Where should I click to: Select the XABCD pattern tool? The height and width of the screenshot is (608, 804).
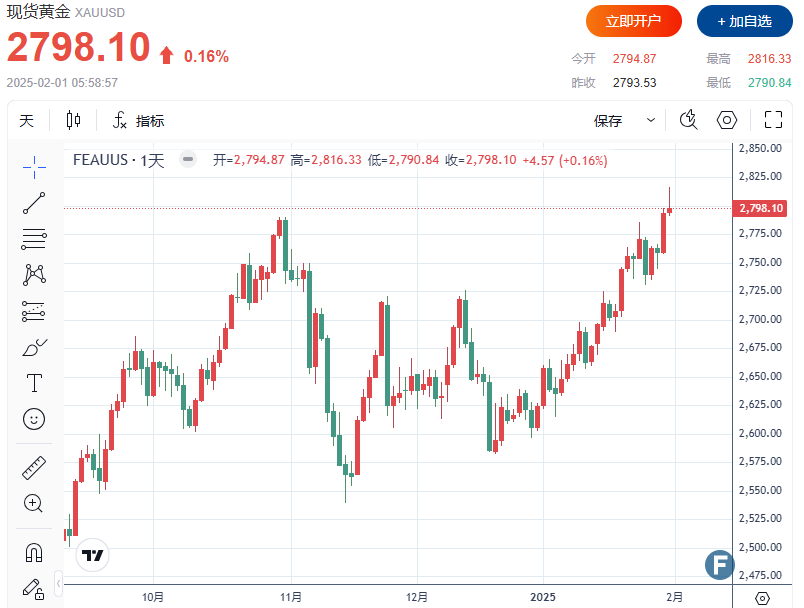tap(34, 274)
